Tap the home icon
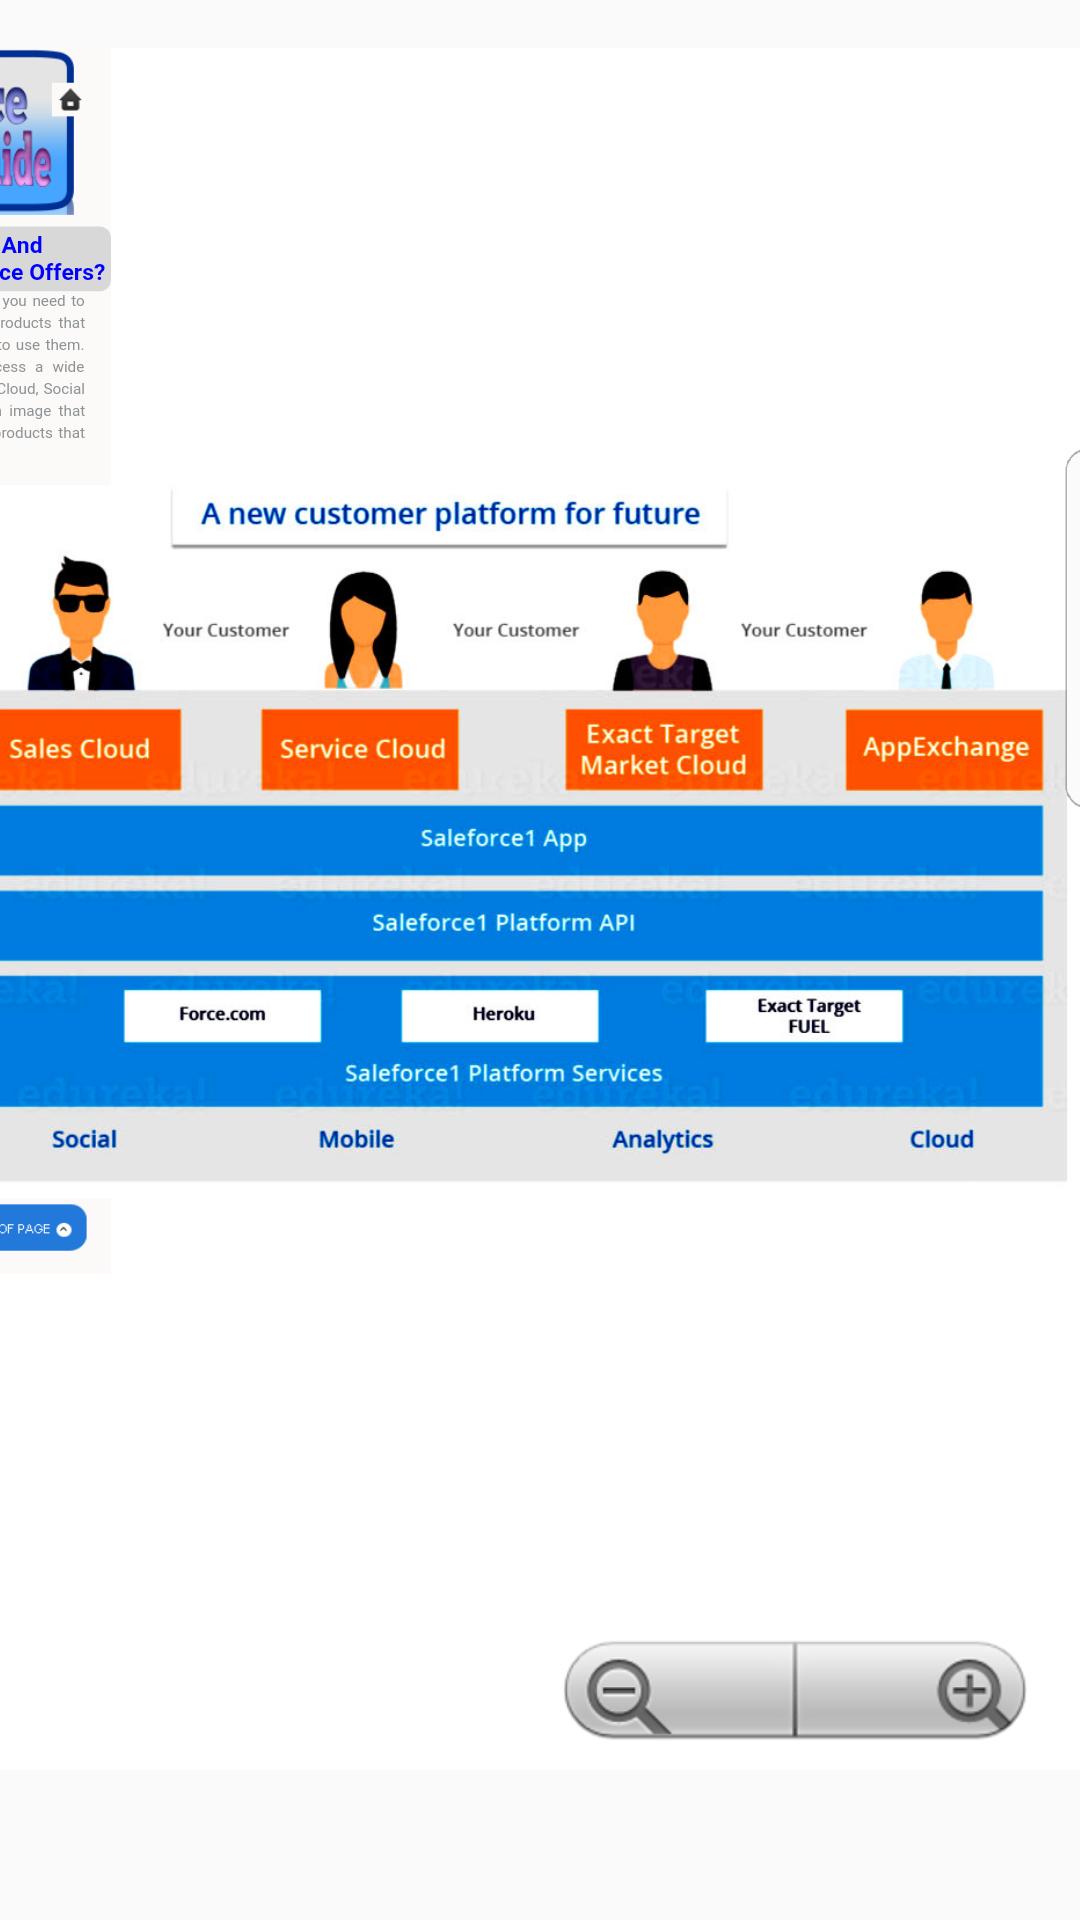This screenshot has width=1080, height=1920. [x=70, y=100]
